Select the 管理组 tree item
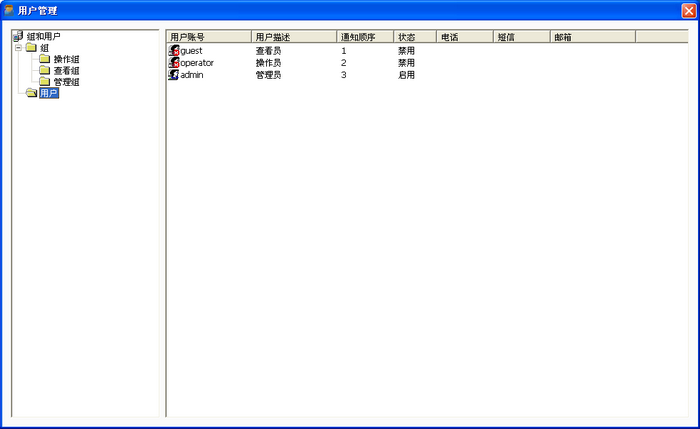700x429 pixels. [x=66, y=82]
